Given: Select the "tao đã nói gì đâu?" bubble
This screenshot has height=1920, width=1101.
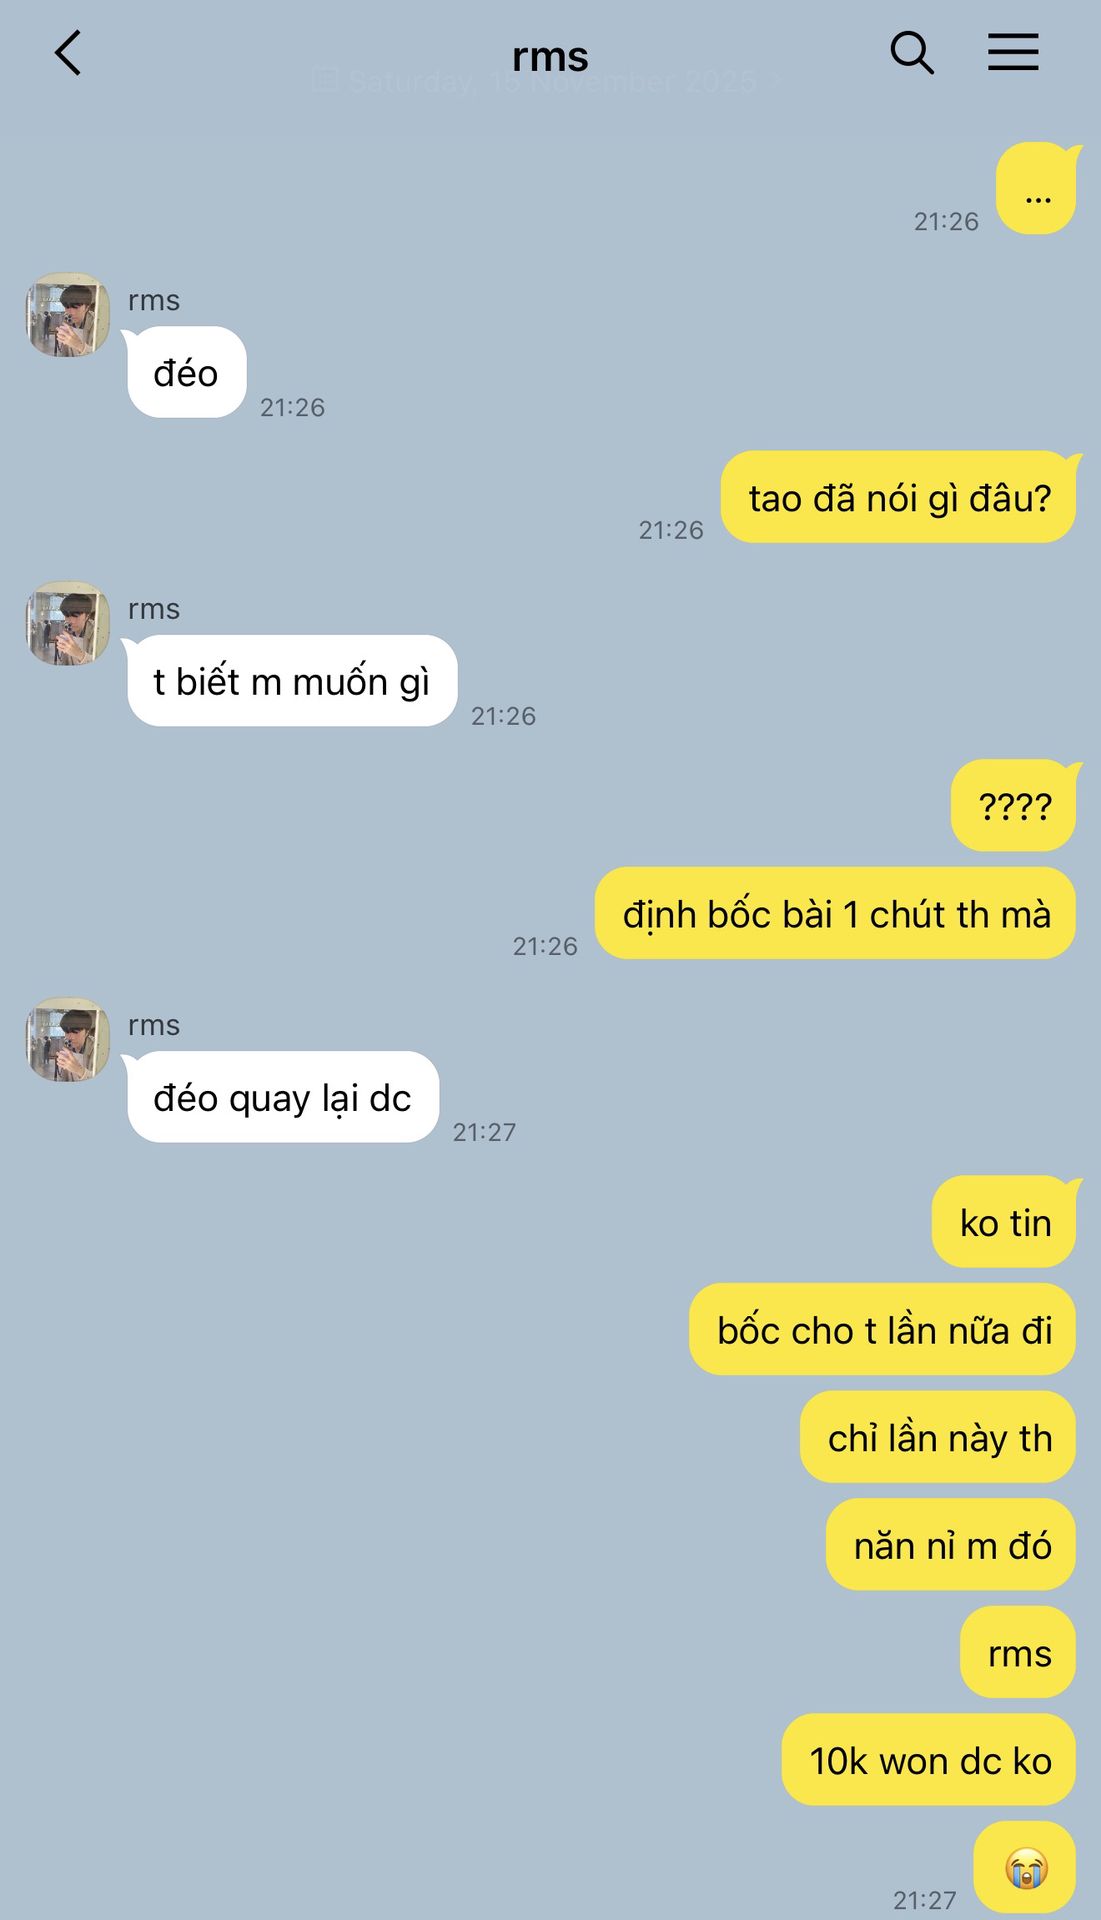Looking at the screenshot, I should tap(899, 497).
